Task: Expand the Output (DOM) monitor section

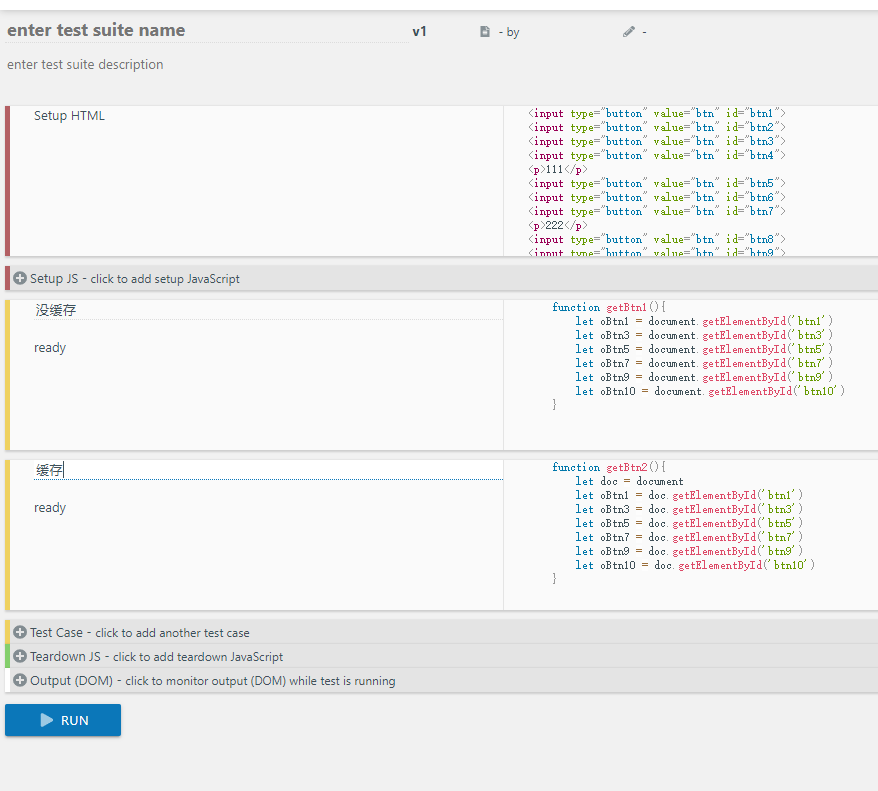Action: tap(441, 680)
